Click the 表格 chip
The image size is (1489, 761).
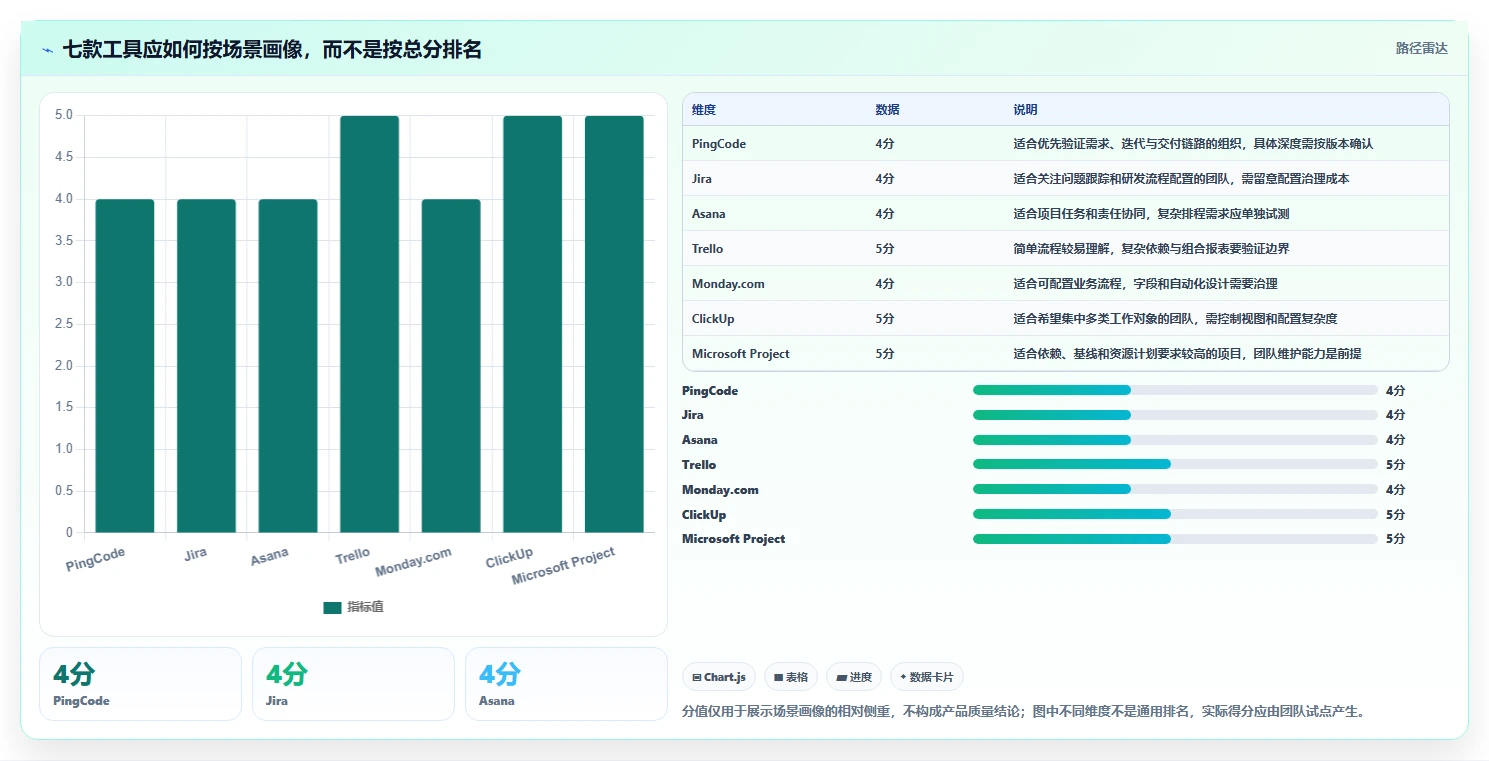pyautogui.click(x=791, y=677)
